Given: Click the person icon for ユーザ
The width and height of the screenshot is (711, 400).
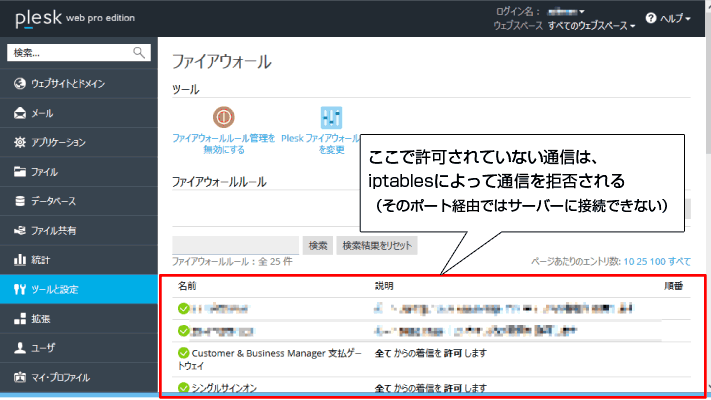Looking at the screenshot, I should [x=19, y=348].
